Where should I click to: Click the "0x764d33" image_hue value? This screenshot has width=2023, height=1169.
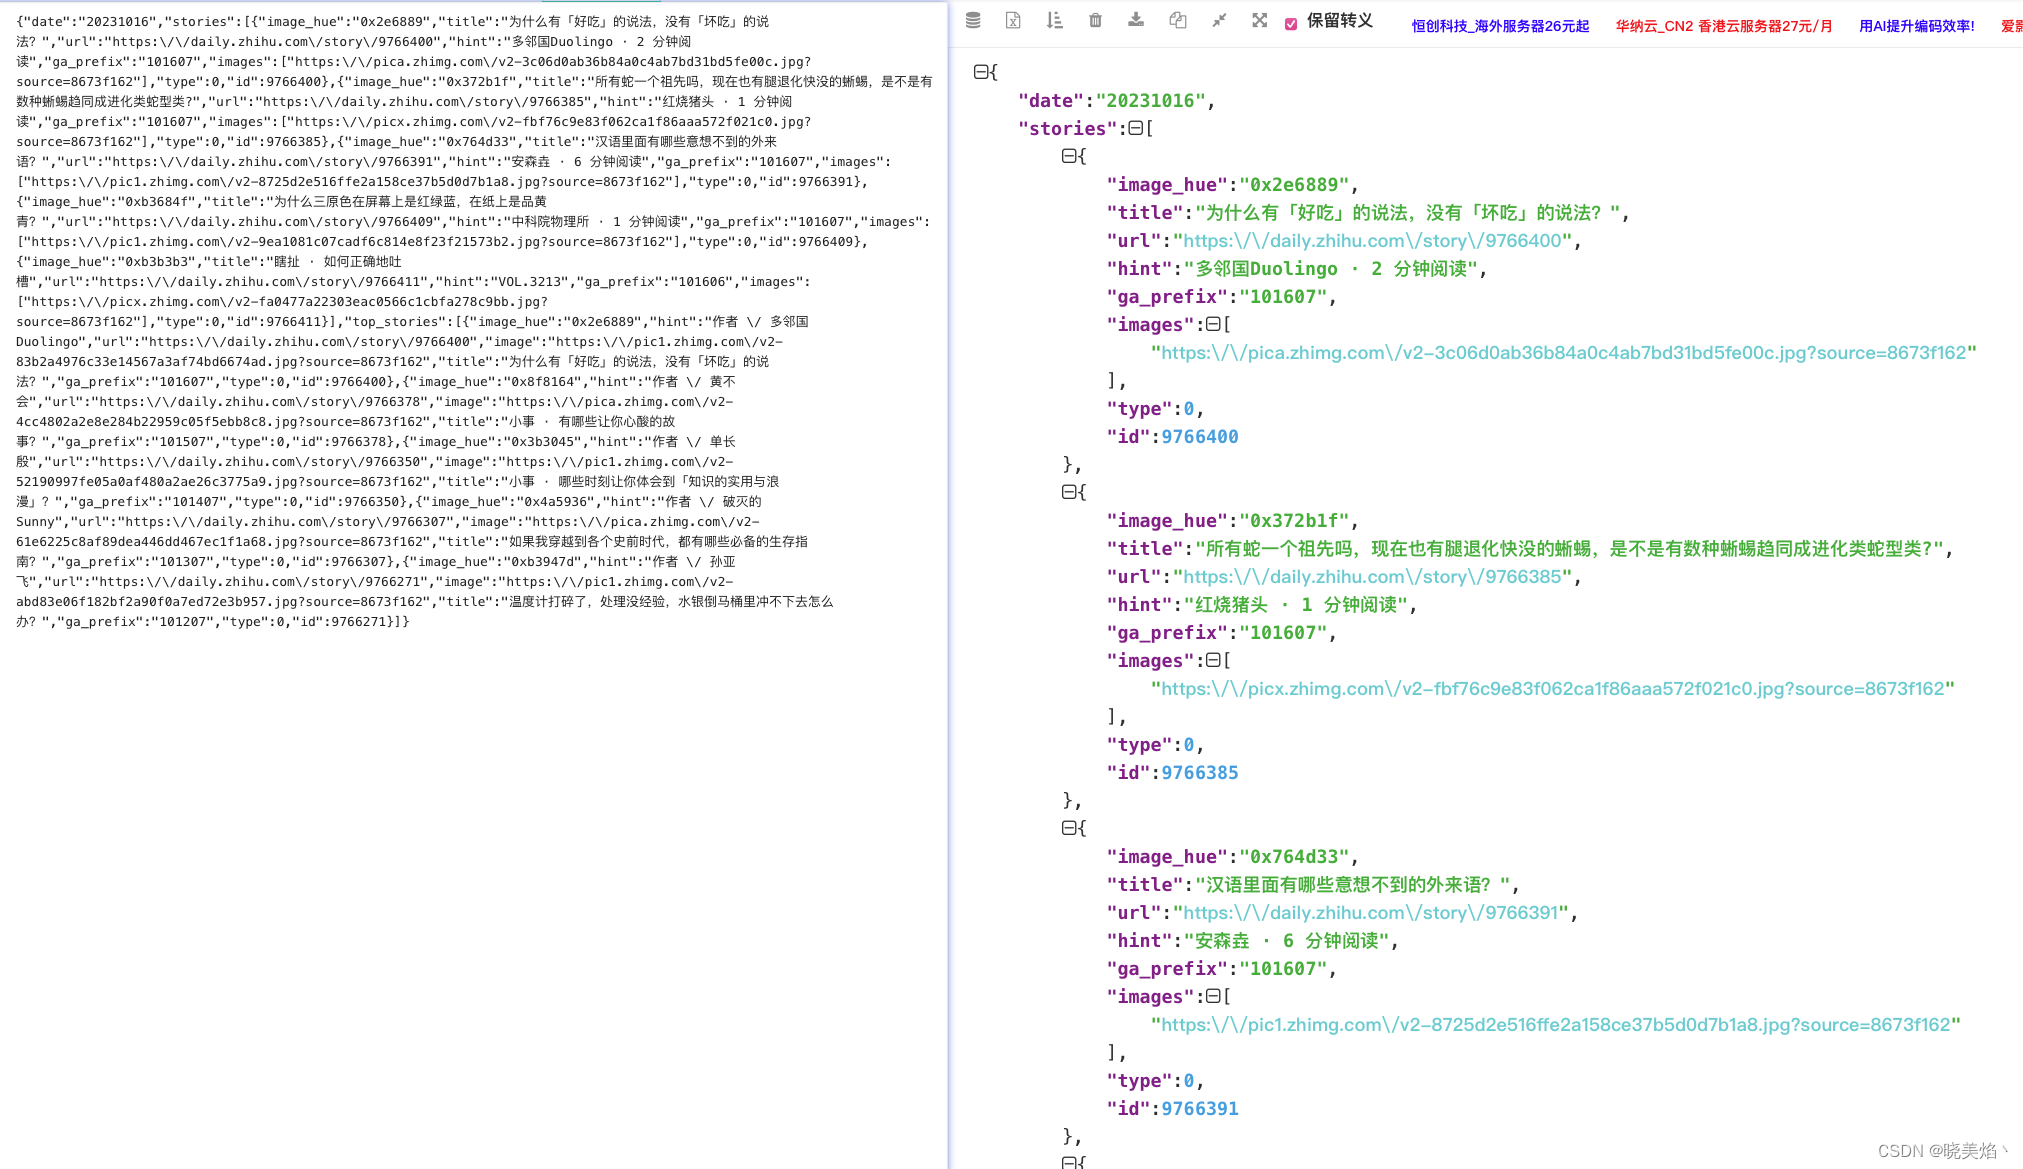click(x=1295, y=857)
